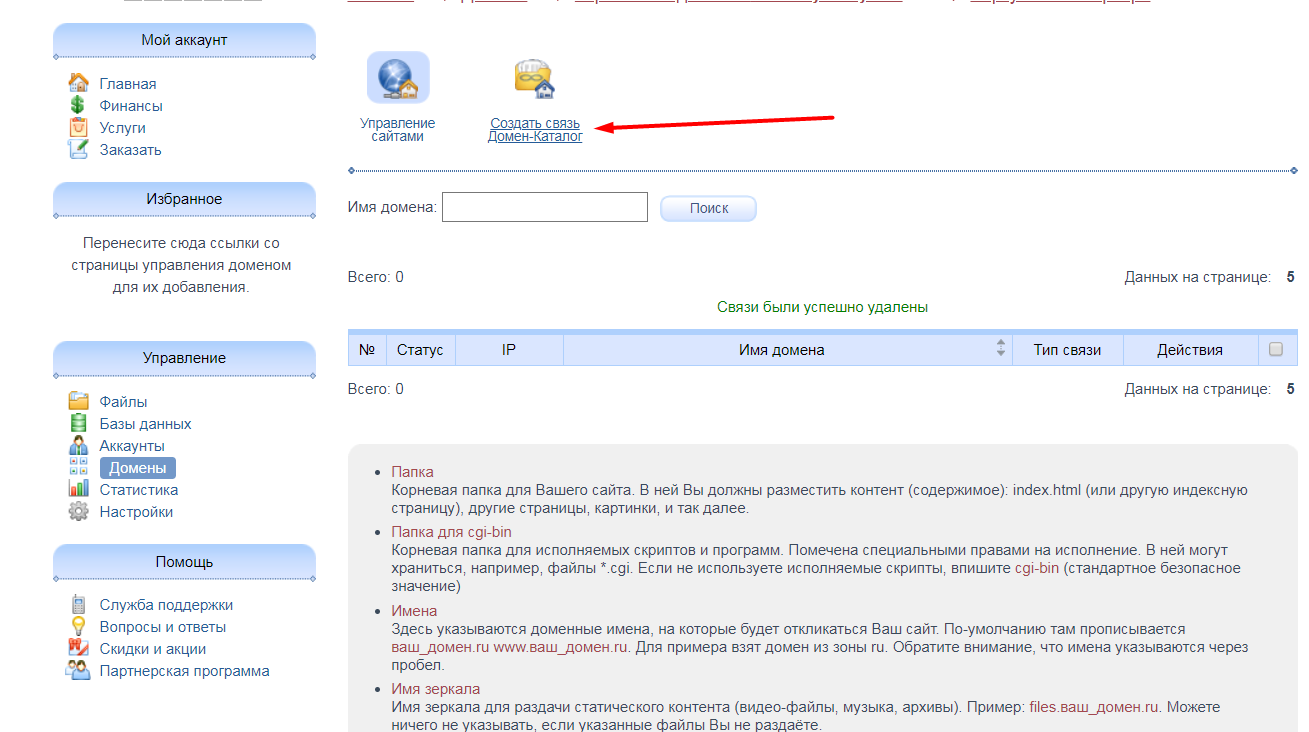Focus the Имя домена search field
Viewport: 1309px width, 732px height.
tap(545, 207)
